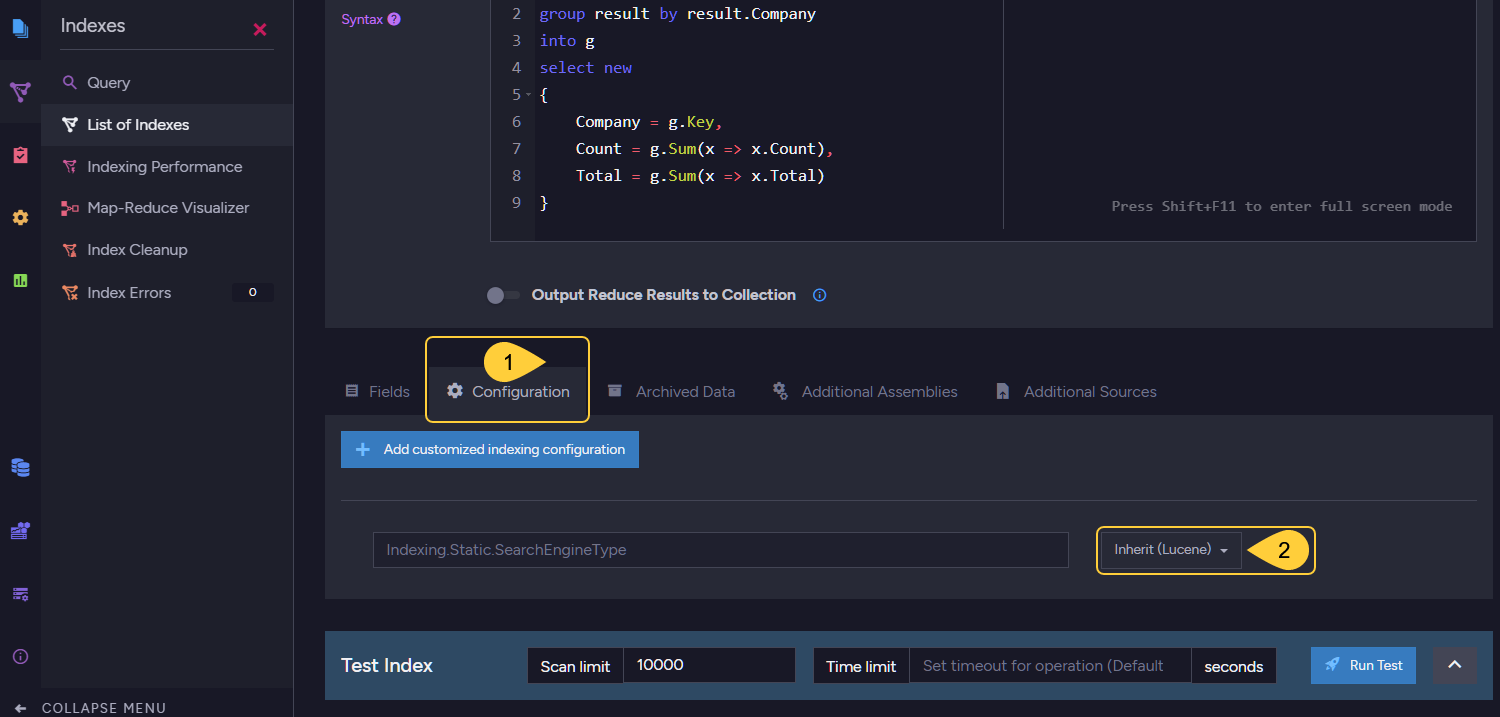The image size is (1500, 717).
Task: Open Map-Reduce Visualizer menu item
Action: tap(168, 208)
